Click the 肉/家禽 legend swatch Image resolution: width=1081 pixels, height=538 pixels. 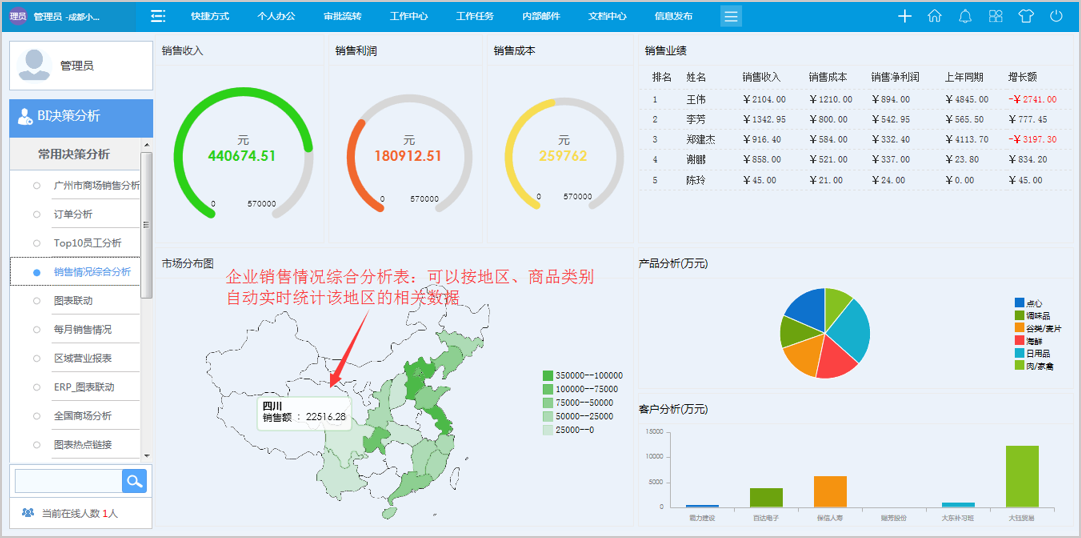(1020, 365)
